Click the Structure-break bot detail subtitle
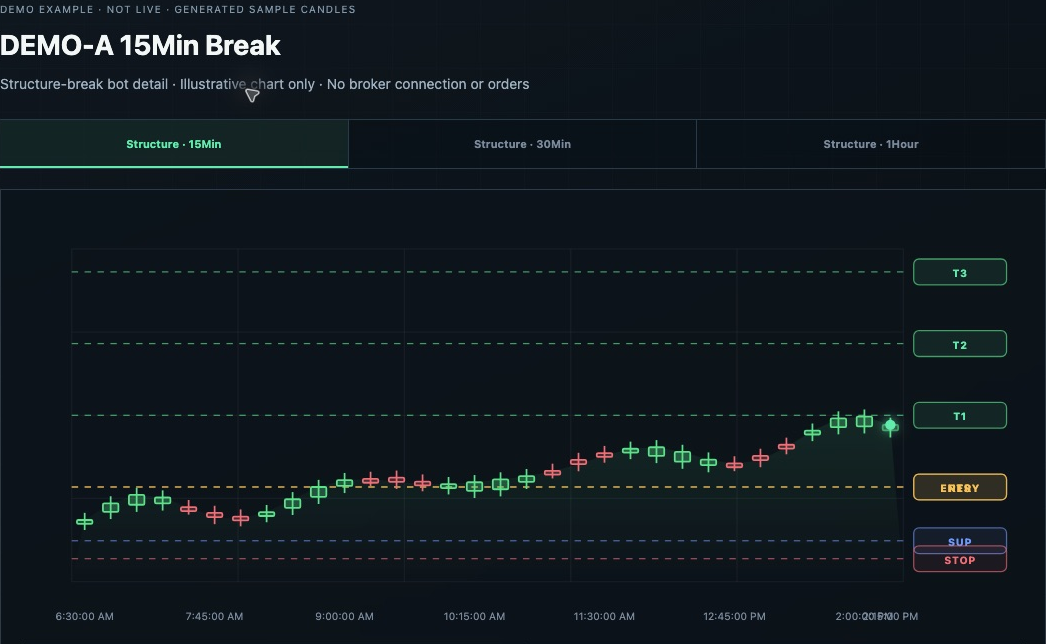The width and height of the screenshot is (1046, 644). 265,85
